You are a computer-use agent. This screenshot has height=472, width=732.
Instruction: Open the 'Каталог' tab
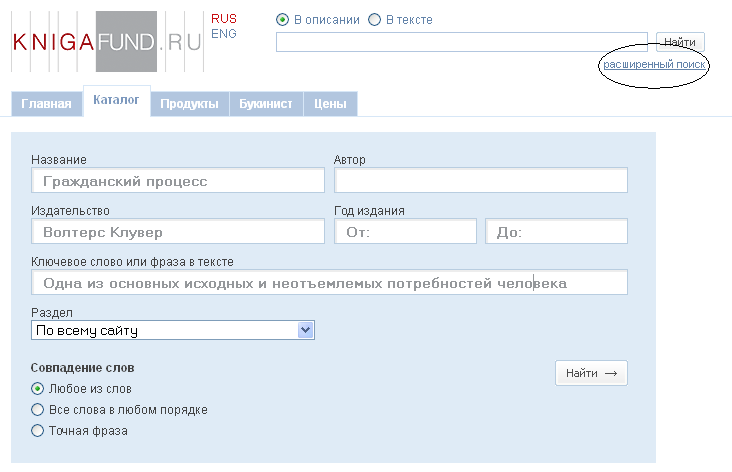pyautogui.click(x=116, y=100)
